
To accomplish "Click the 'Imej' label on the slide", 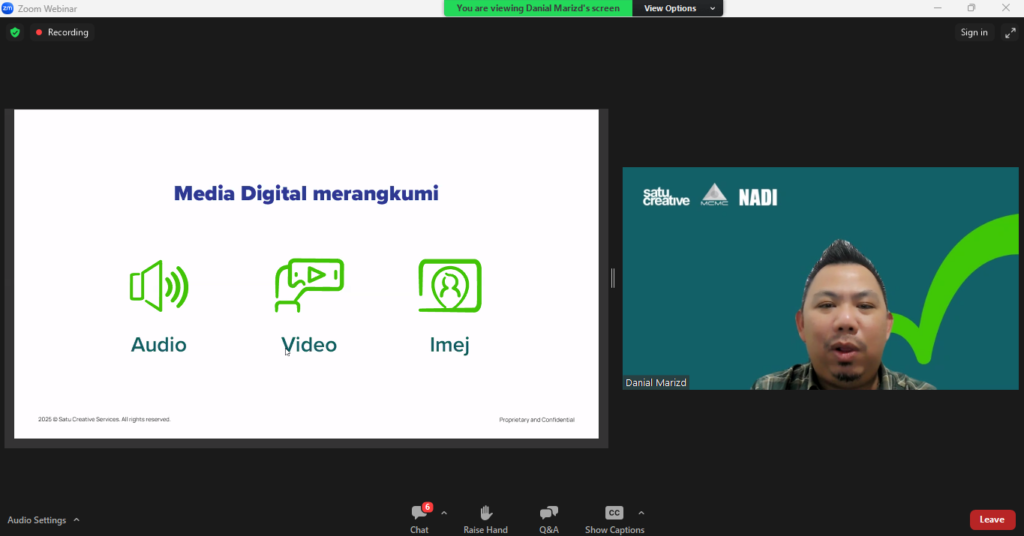I will pyautogui.click(x=449, y=345).
